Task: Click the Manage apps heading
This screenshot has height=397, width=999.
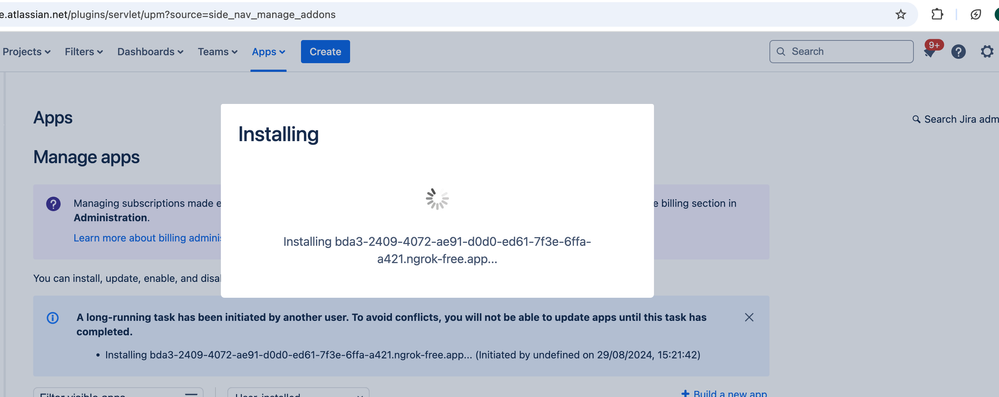Action: (x=86, y=157)
